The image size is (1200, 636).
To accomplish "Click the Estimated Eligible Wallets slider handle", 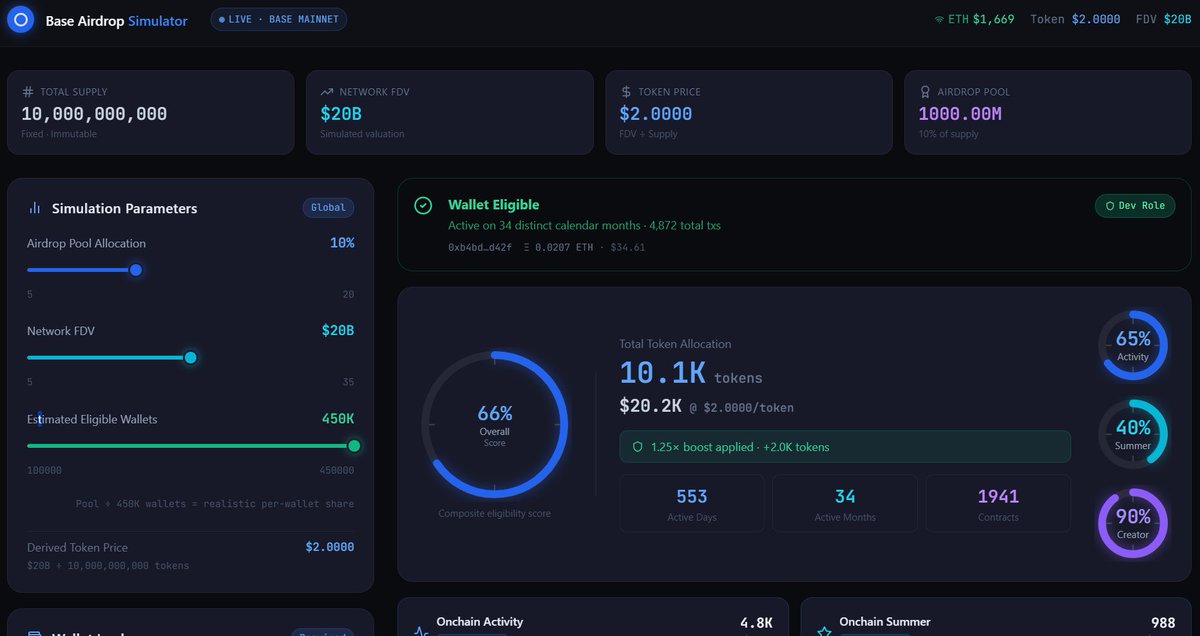I will 353,446.
